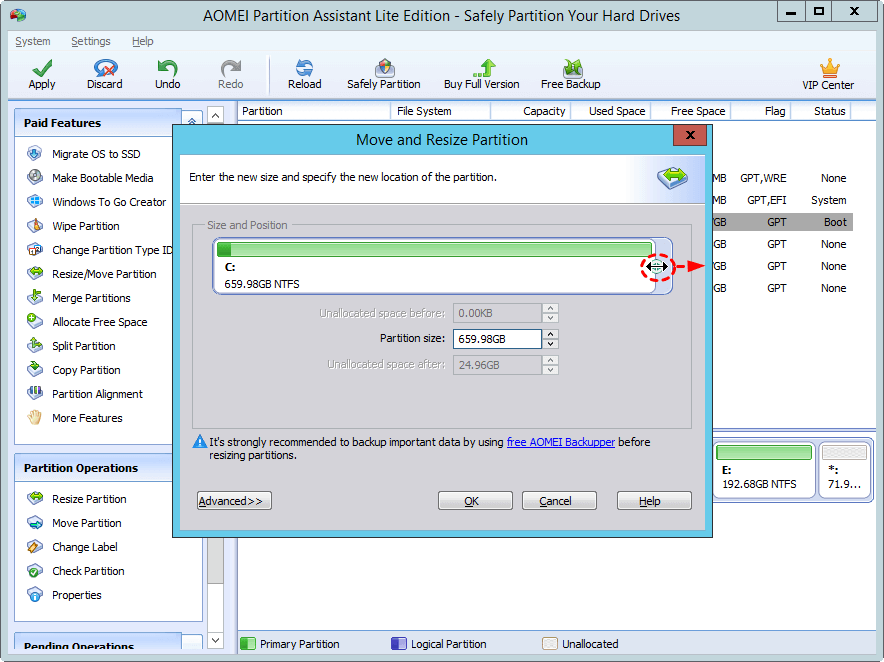Select Move Partition operation
Viewport: 884px width, 662px height.
pyautogui.click(x=87, y=523)
